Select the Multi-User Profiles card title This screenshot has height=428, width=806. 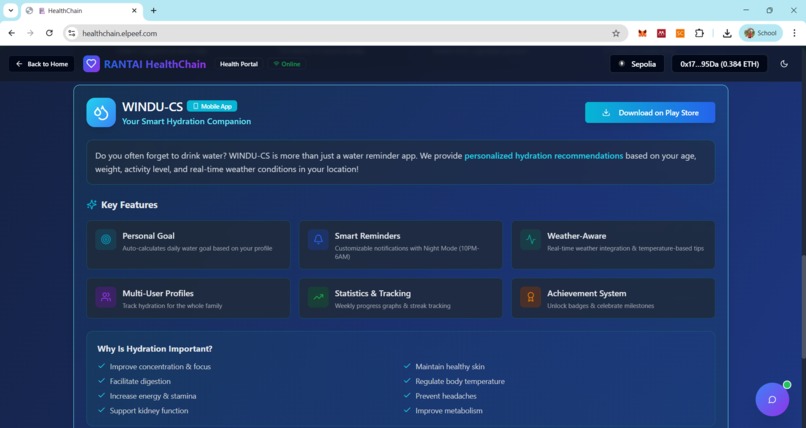coord(158,293)
